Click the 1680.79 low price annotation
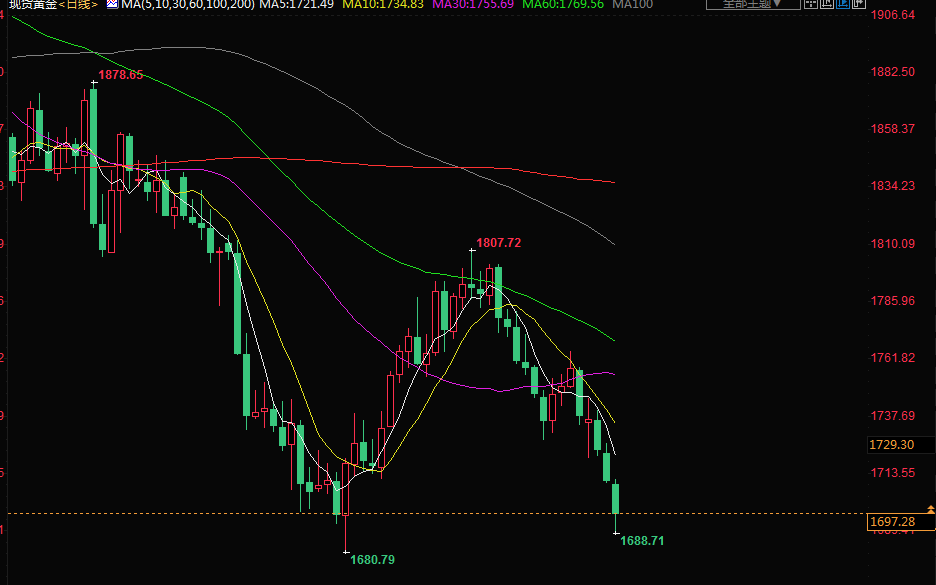Viewport: 936px width, 585px height. click(372, 560)
